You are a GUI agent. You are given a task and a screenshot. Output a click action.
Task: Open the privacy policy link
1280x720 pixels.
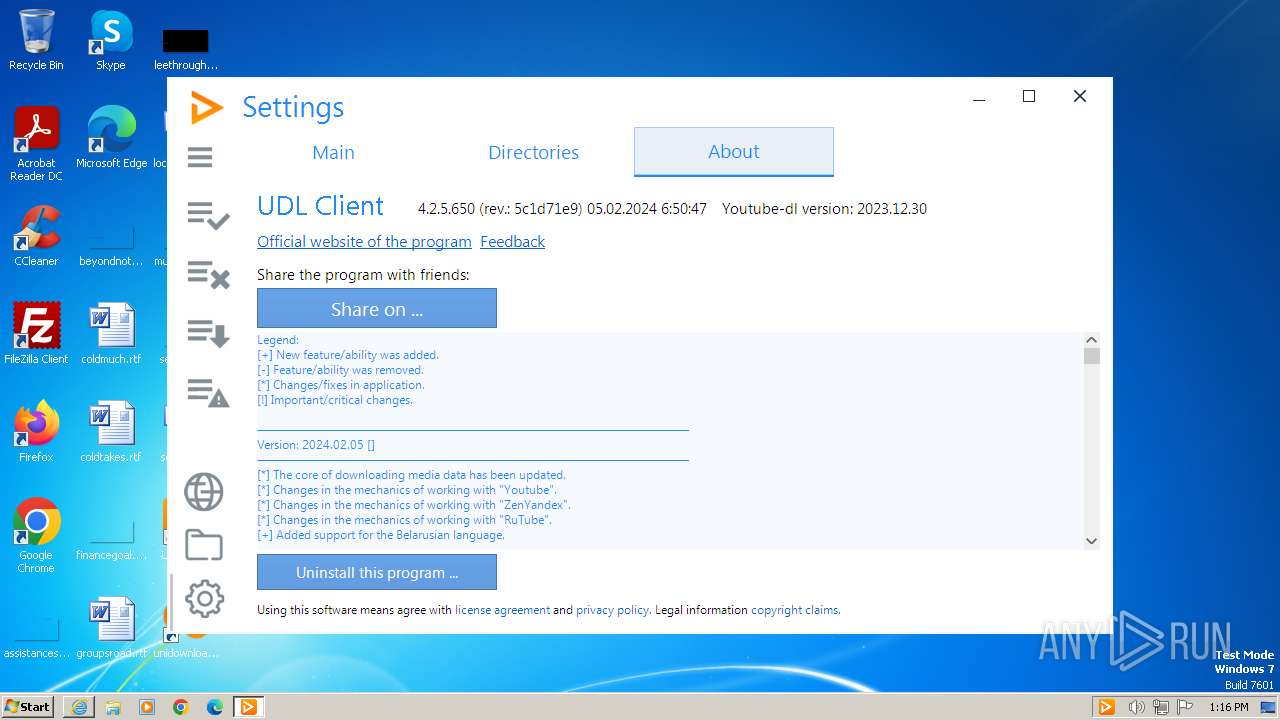tap(612, 610)
